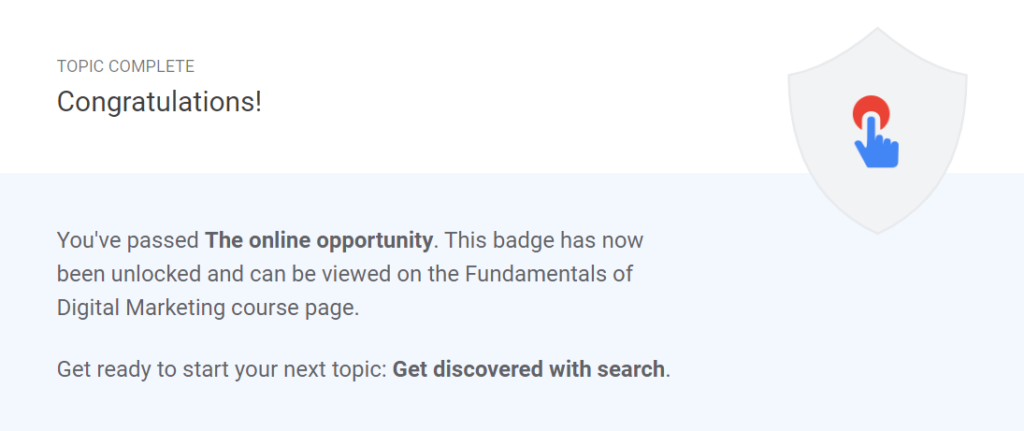Click the red circle under the fingertip

click(x=871, y=110)
